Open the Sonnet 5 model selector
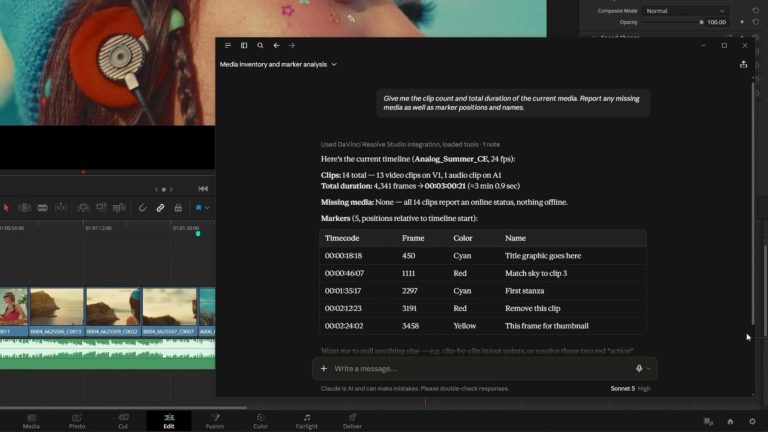The height and width of the screenshot is (432, 768). click(x=623, y=388)
